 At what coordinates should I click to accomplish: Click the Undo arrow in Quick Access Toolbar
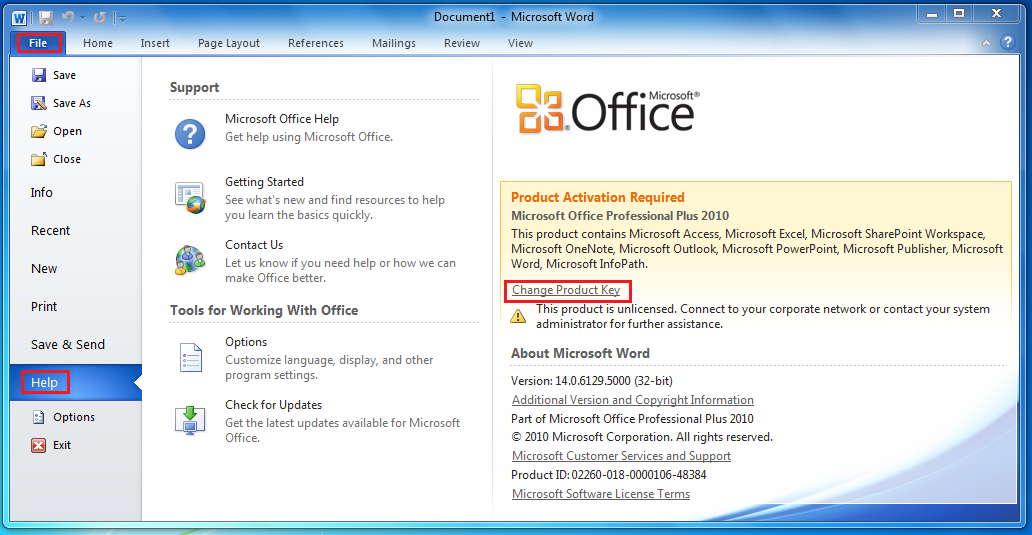67,18
